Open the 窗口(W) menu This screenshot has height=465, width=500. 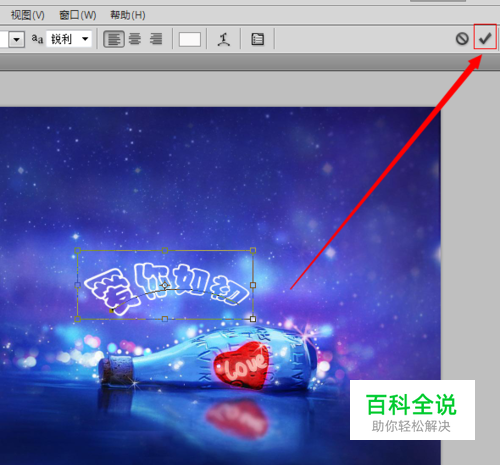(x=78, y=15)
